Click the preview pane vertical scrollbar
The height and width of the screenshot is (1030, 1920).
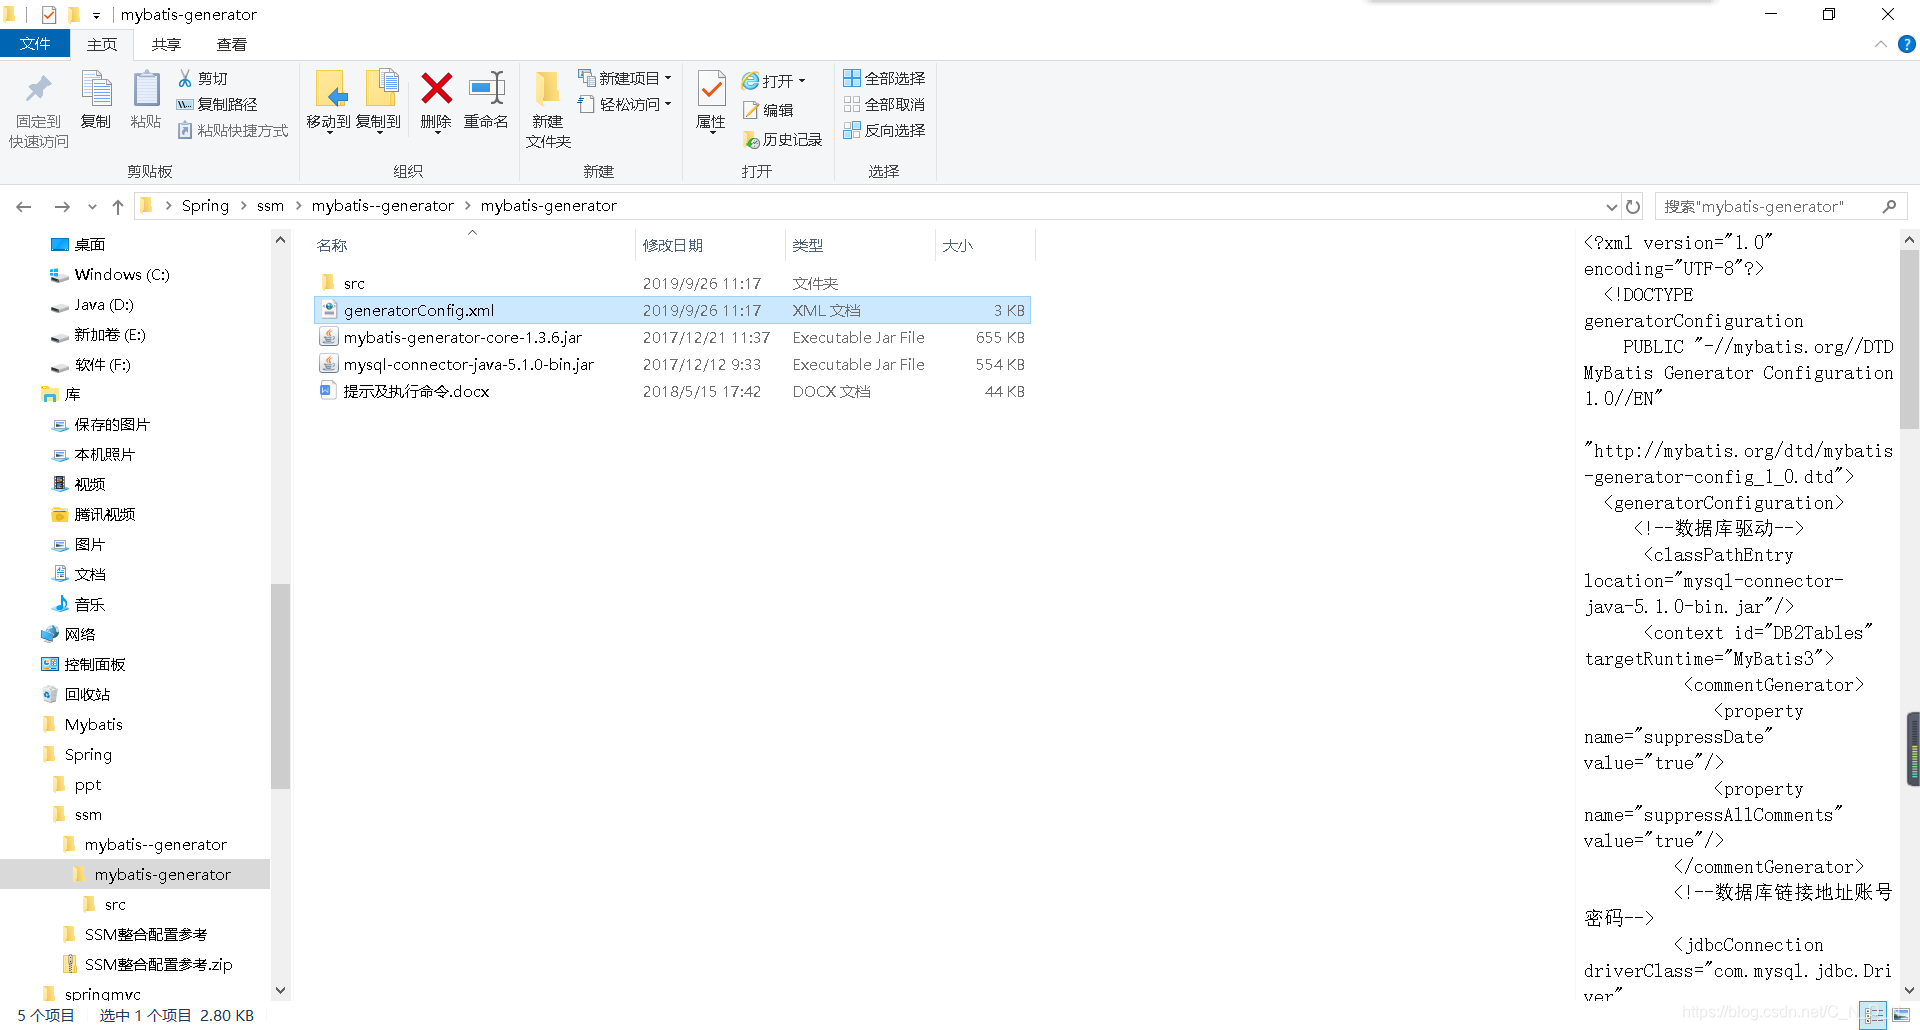pos(1909,340)
